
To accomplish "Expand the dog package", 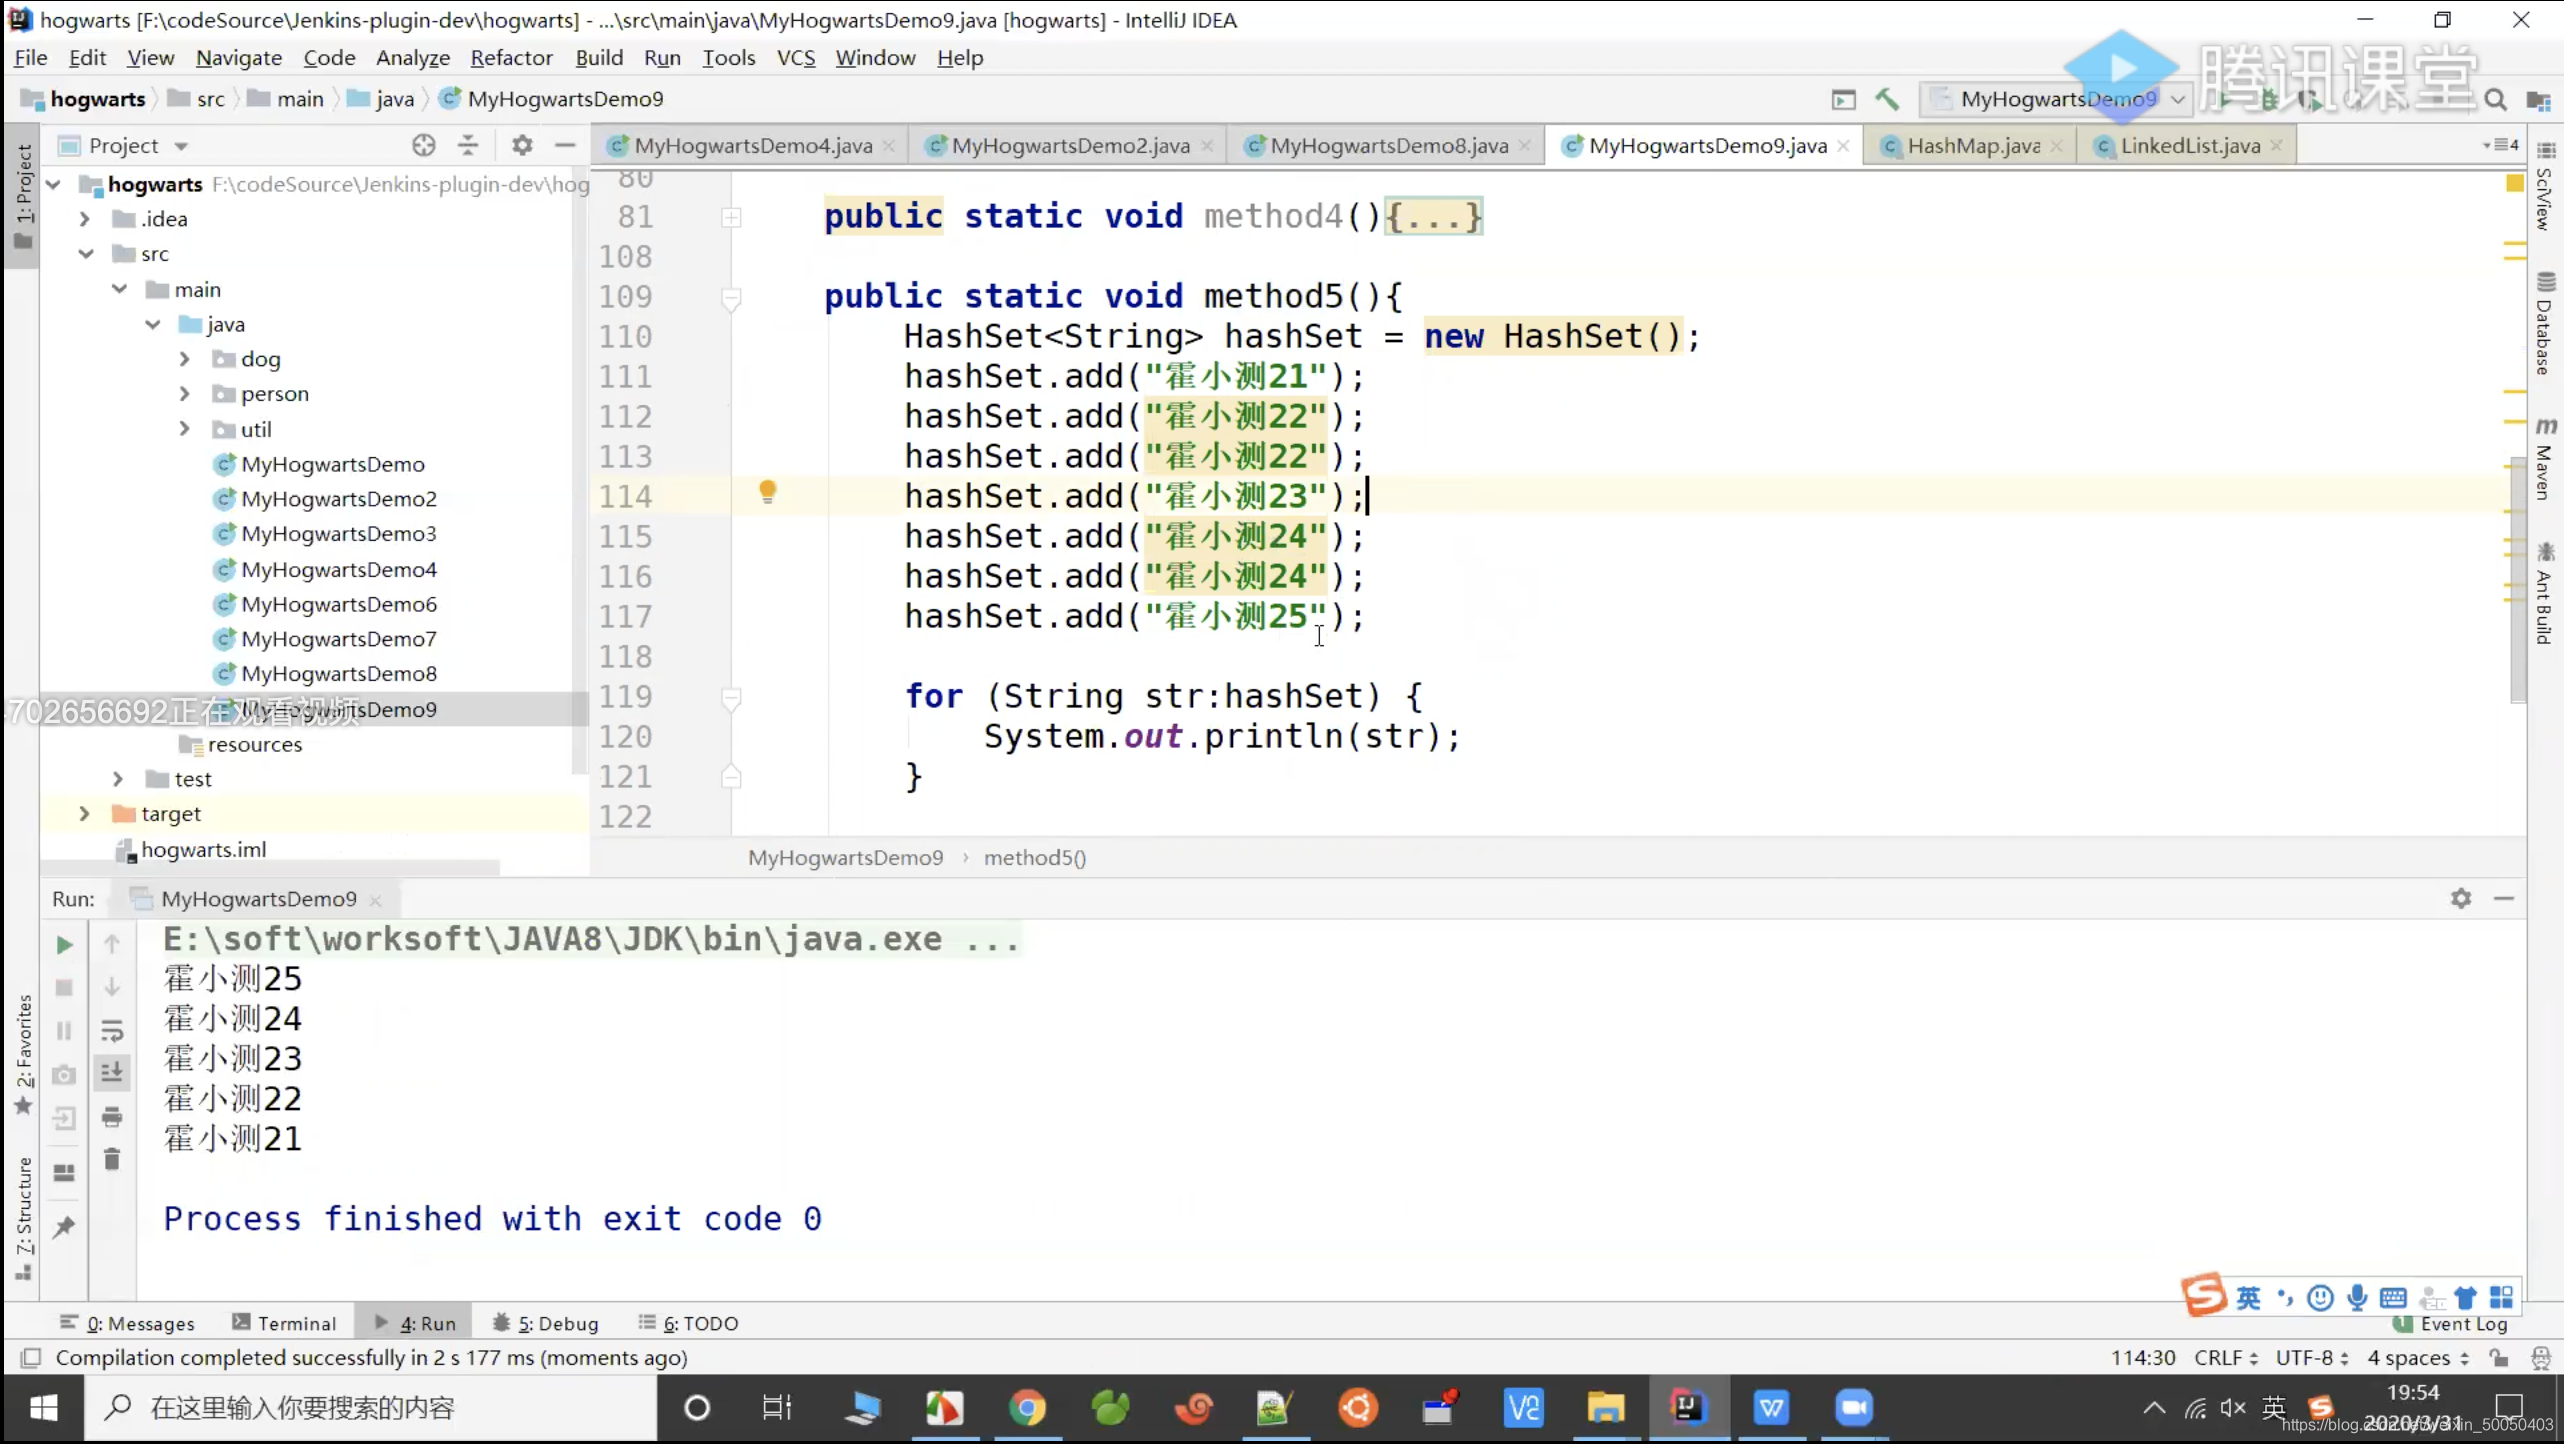I will (184, 359).
